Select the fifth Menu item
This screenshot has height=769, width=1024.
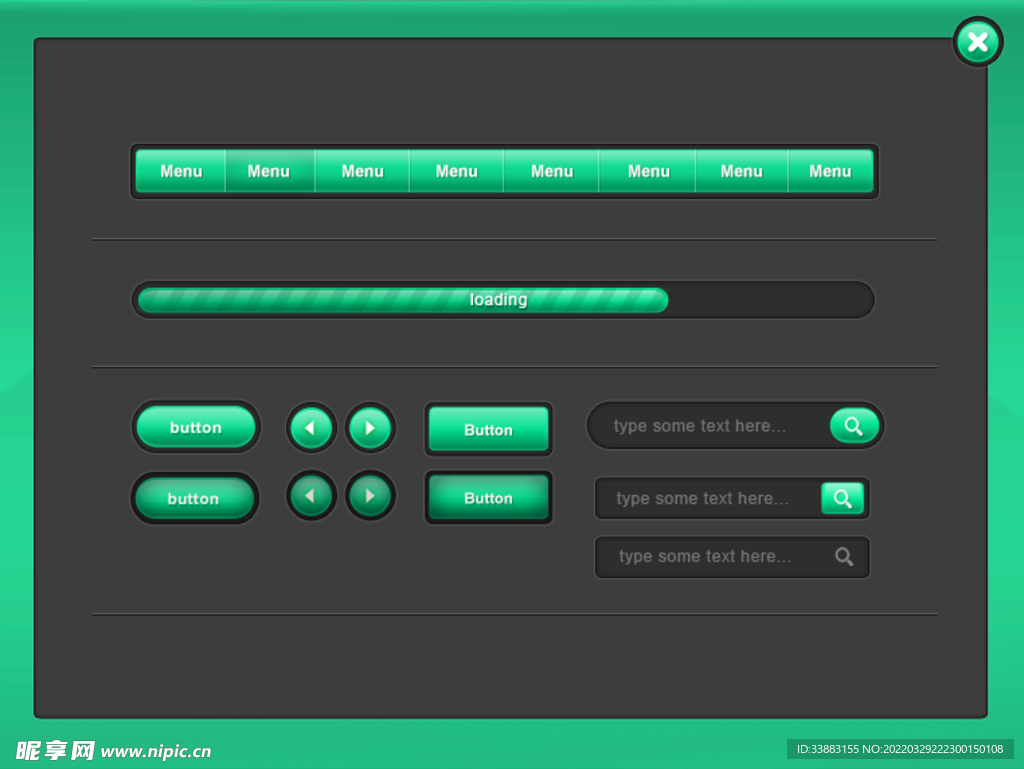click(551, 171)
